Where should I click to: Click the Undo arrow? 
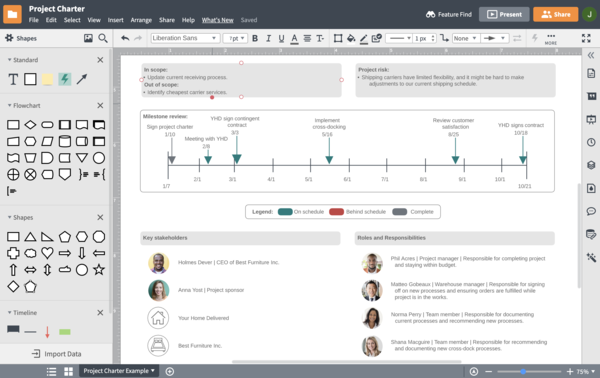pyautogui.click(x=125, y=38)
